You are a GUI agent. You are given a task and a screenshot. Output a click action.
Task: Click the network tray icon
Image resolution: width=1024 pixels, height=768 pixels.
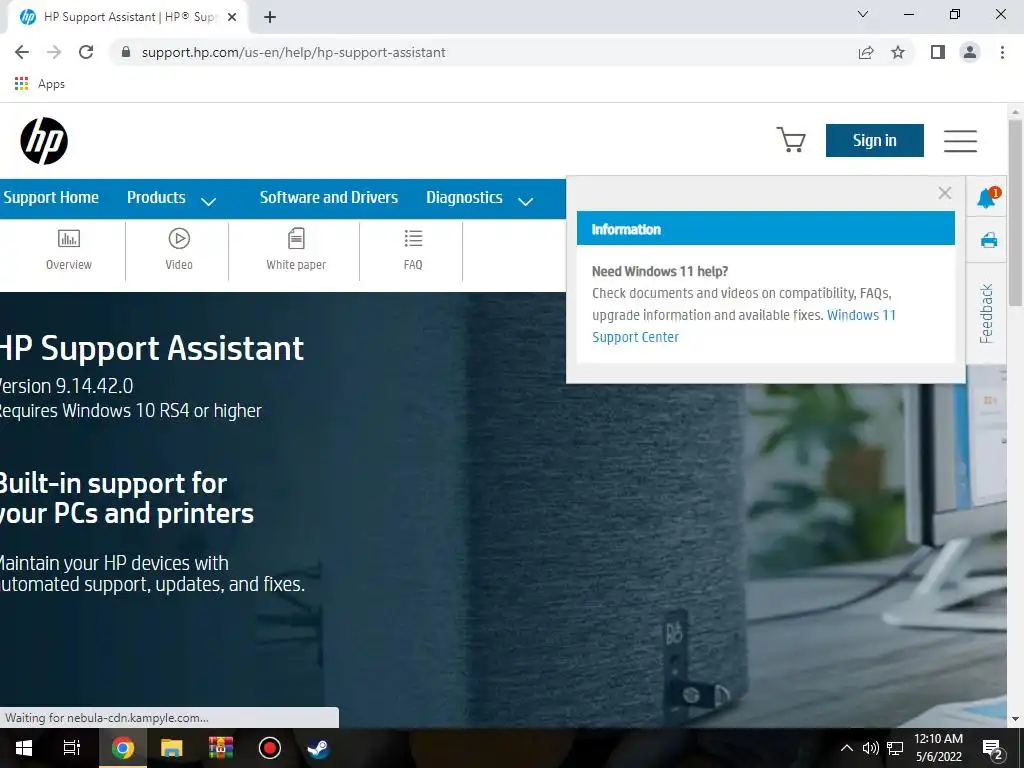coord(895,748)
